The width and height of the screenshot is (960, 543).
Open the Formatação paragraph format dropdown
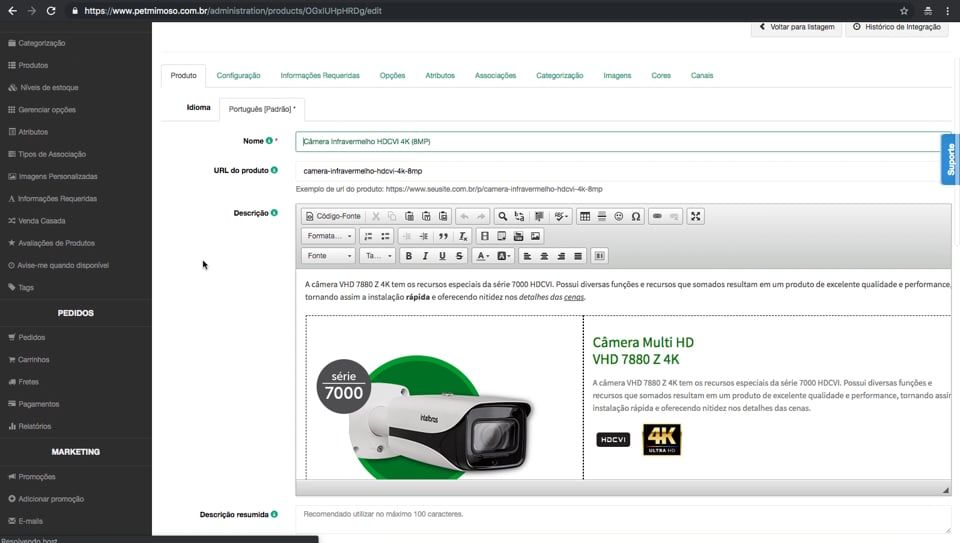tap(329, 236)
